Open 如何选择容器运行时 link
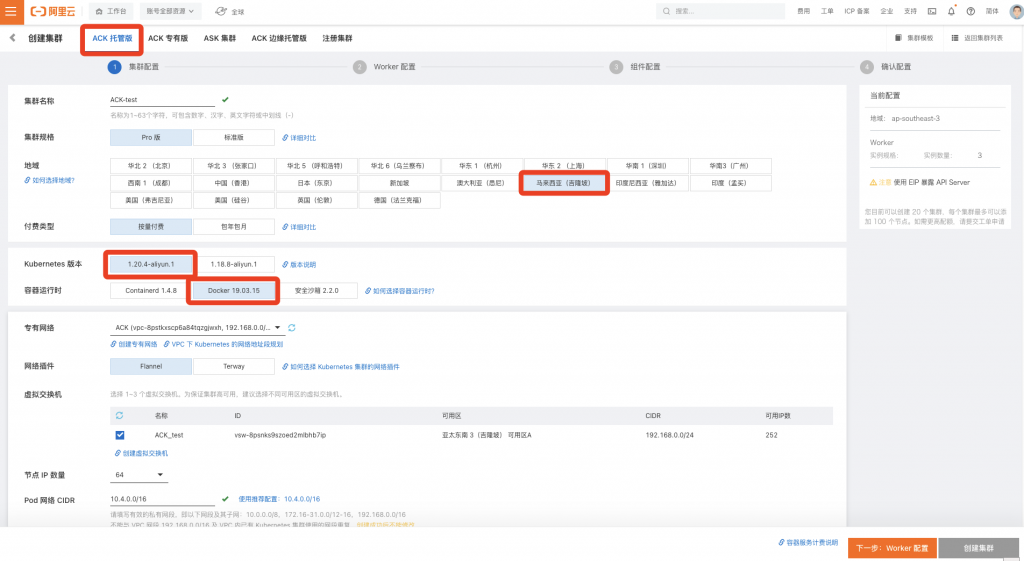Image resolution: width=1024 pixels, height=561 pixels. click(400, 291)
